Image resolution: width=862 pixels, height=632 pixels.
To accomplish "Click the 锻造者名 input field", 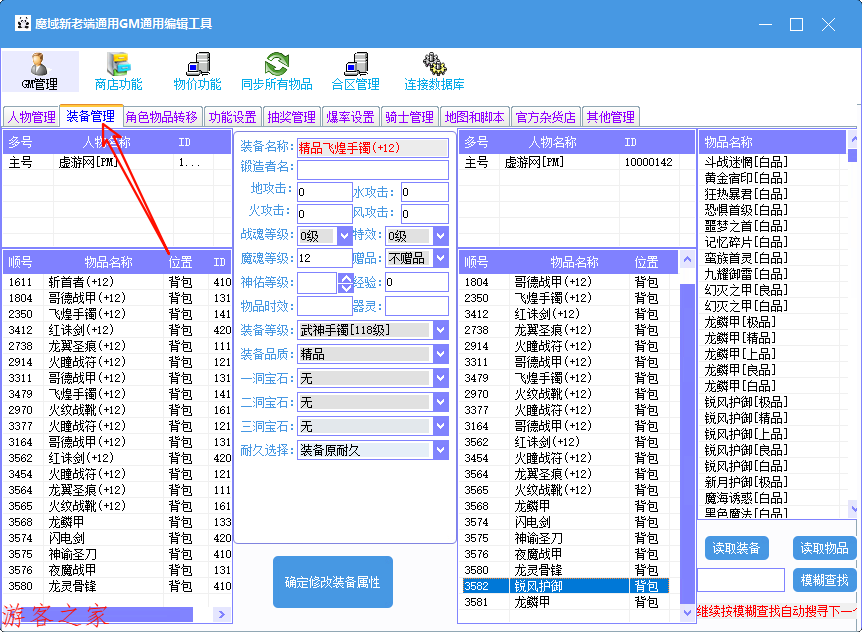I will pos(373,169).
